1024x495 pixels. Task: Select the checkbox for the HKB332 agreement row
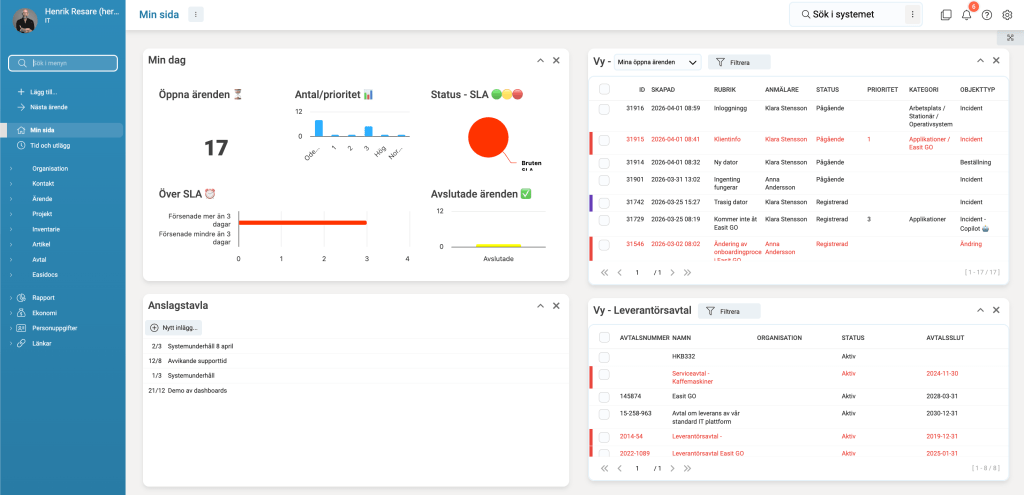click(604, 357)
